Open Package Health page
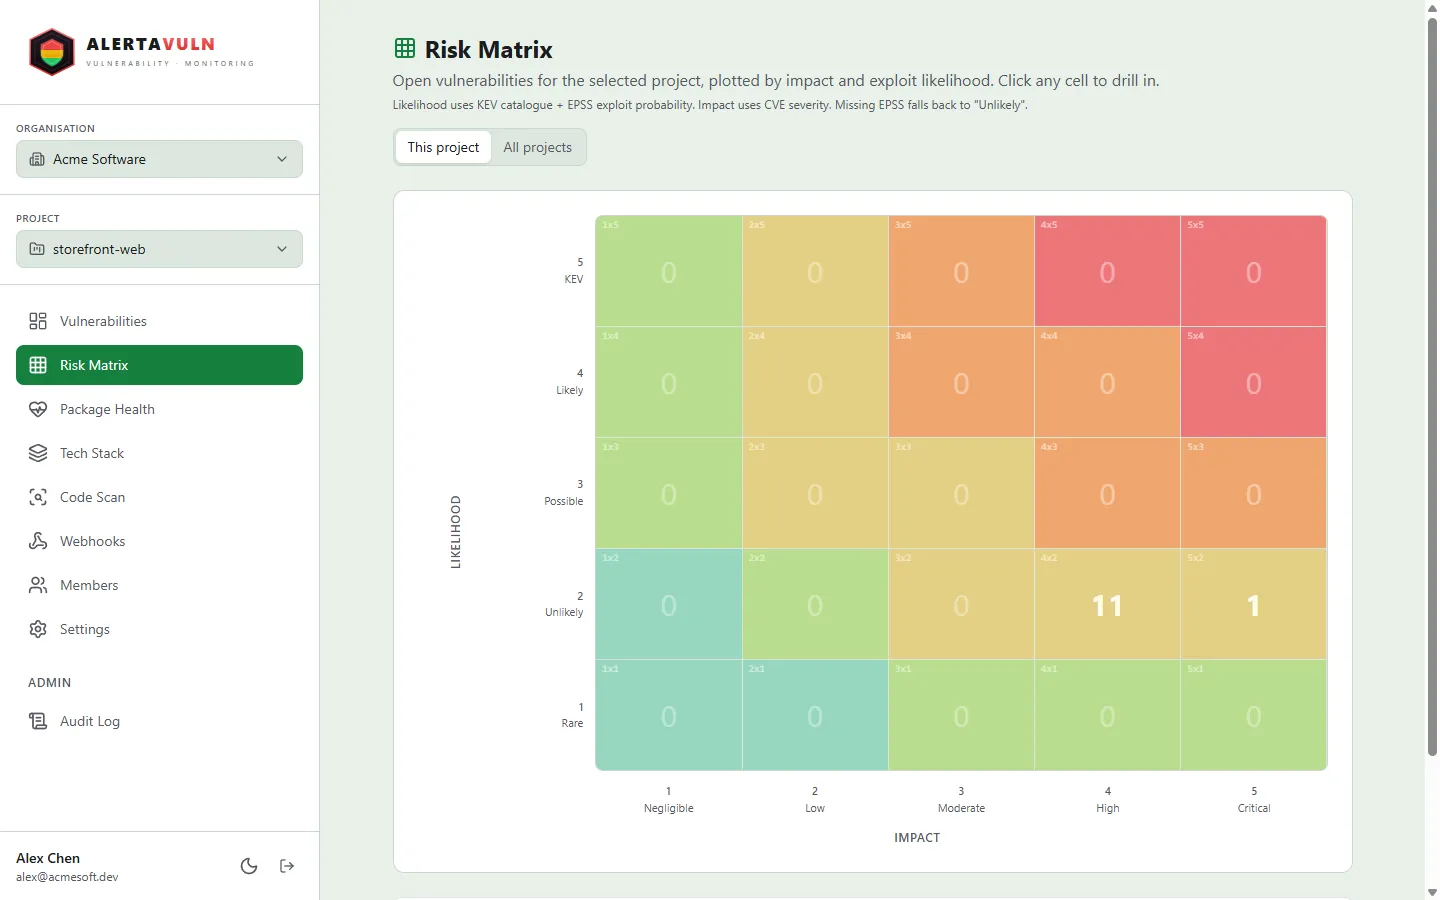 [x=159, y=409]
